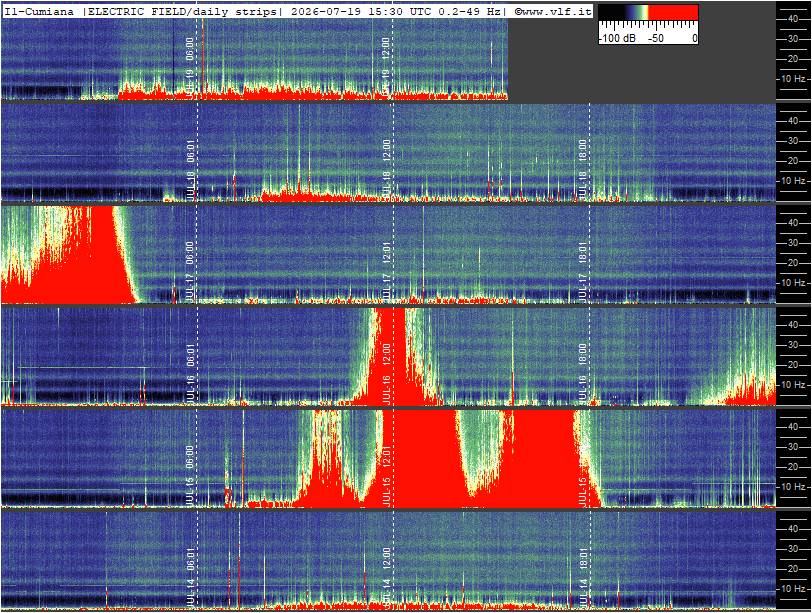Select the JUL 19 06:00 time marker
812x613 pixels.
[x=190, y=65]
